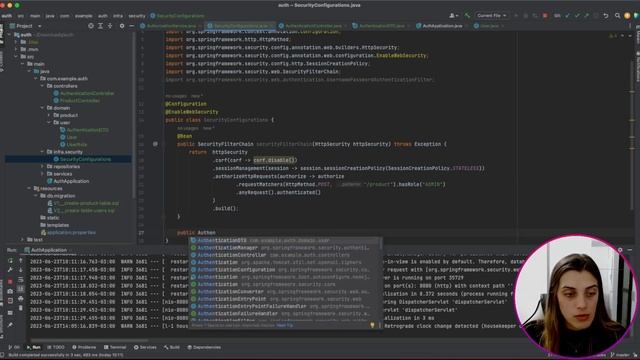Image resolution: width=640 pixels, height=360 pixels.
Task: Open the Build tool window tab
Action: [172, 347]
